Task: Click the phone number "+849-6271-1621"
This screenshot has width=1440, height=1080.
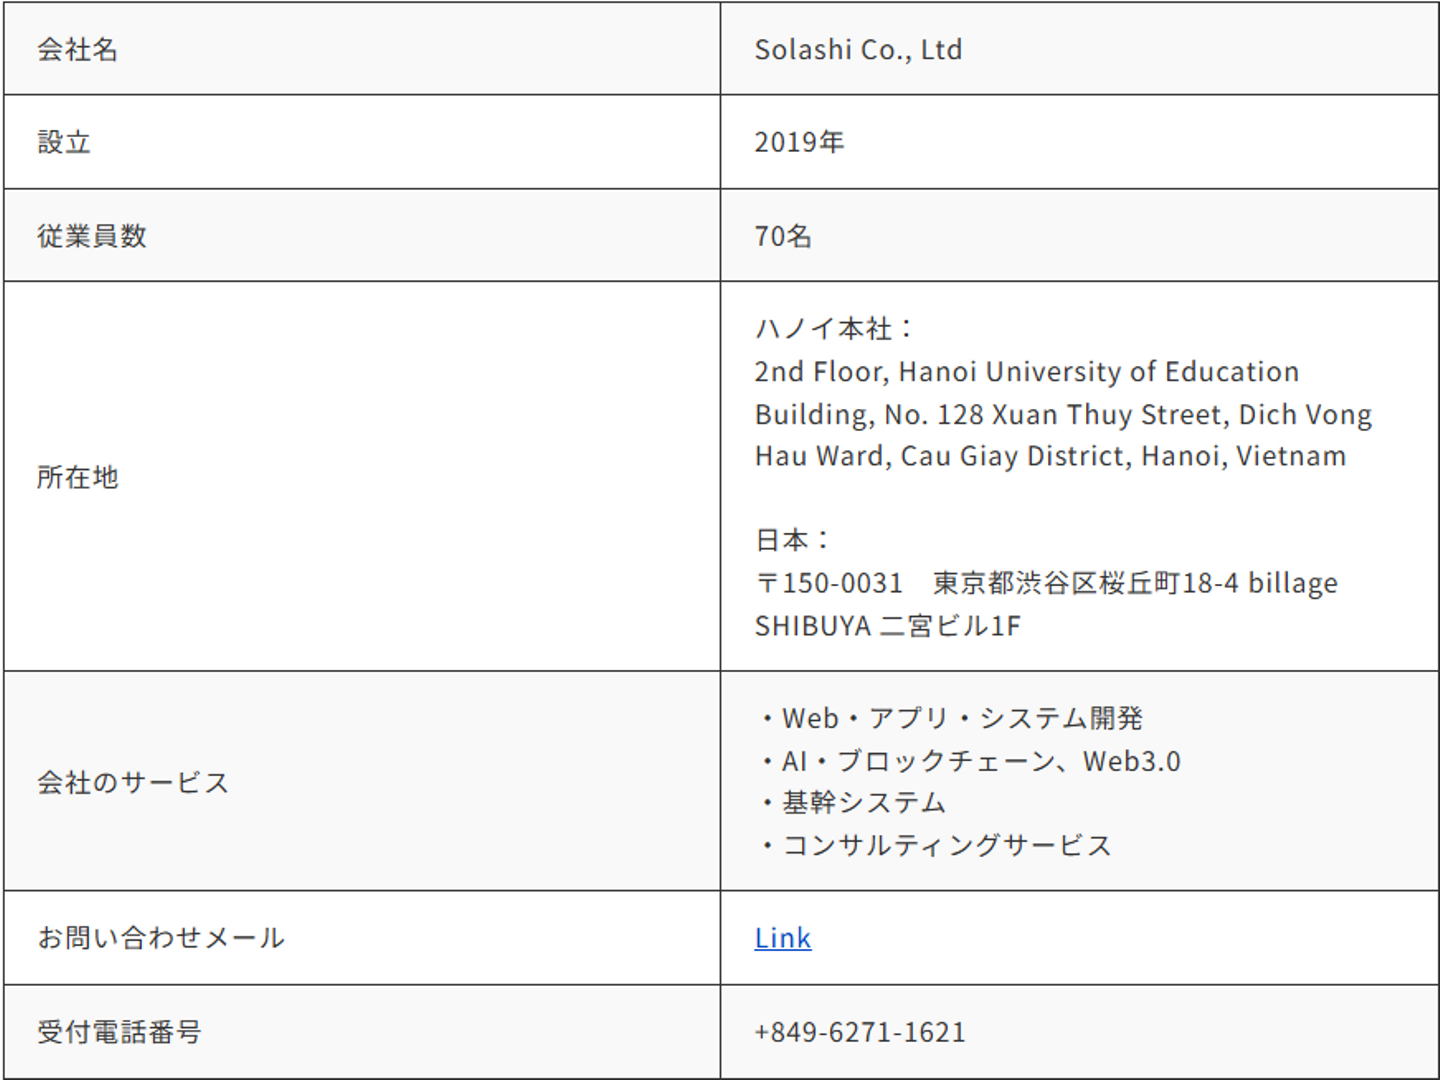Action: click(860, 1032)
